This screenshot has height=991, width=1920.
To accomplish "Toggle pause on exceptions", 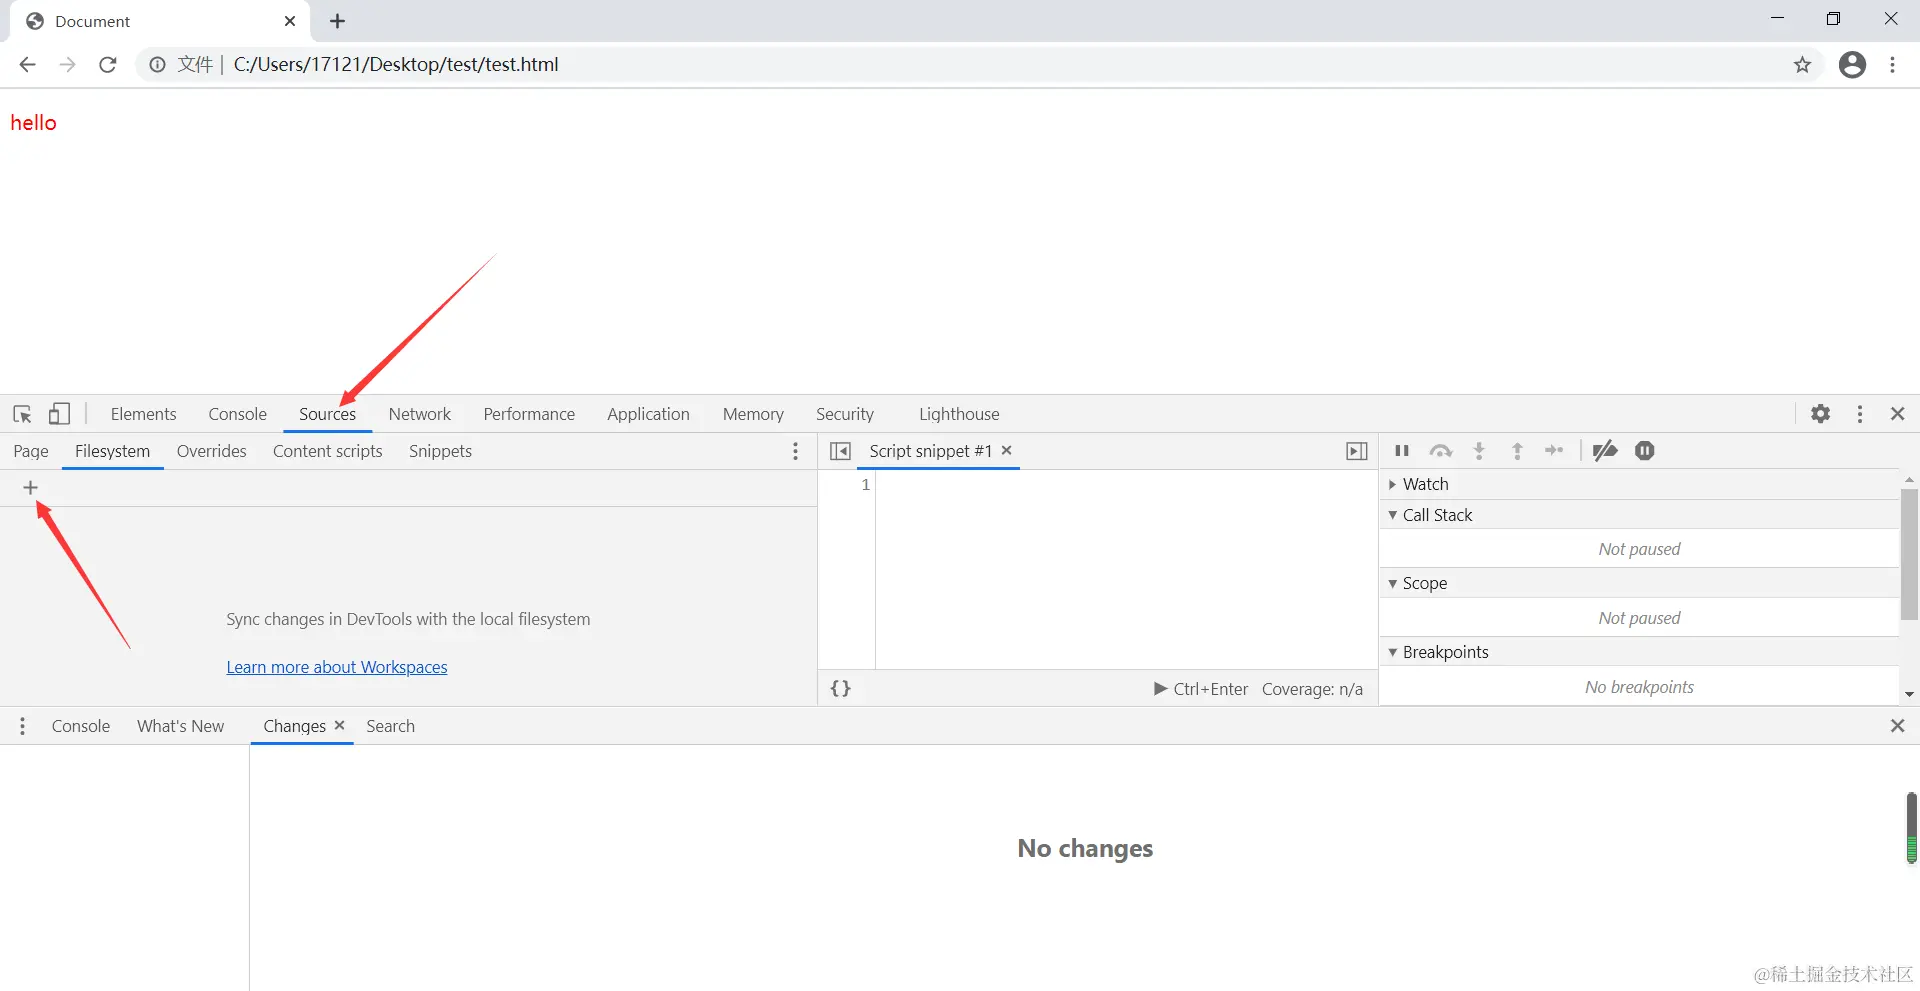I will point(1645,451).
